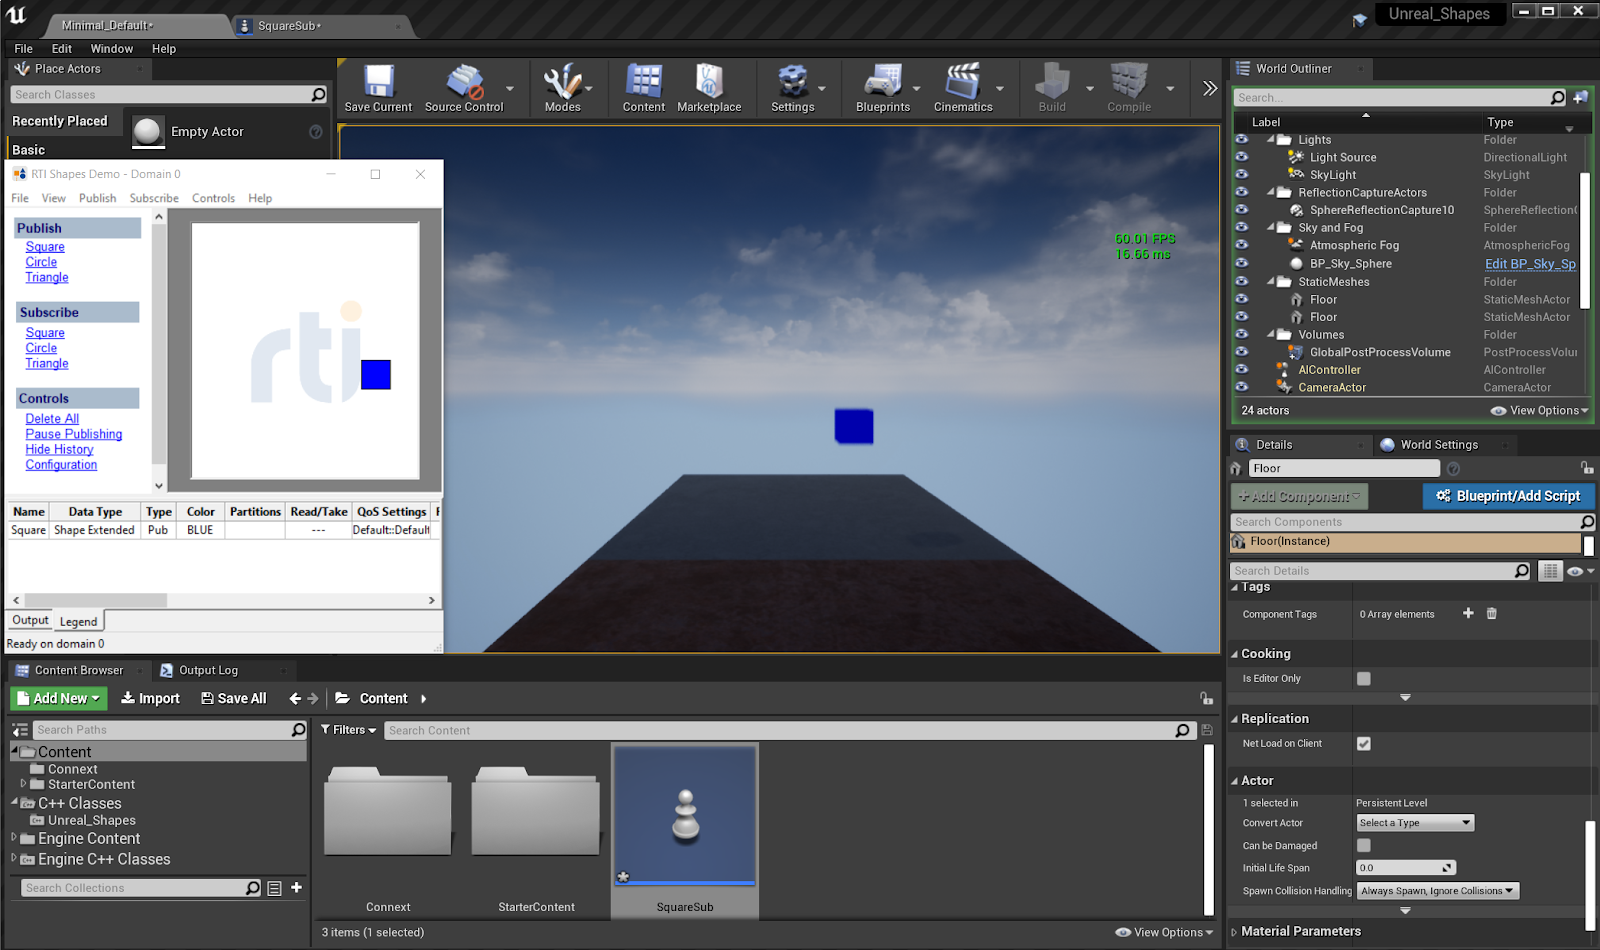1600x950 pixels.
Task: Click the RTI Shapes table horizontal scrollbar
Action: point(97,600)
